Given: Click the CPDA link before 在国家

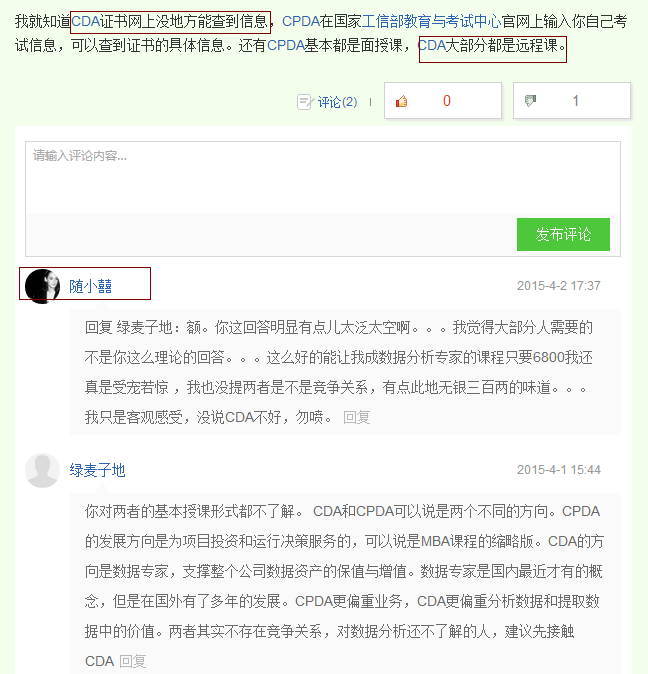Looking at the screenshot, I should pos(301,21).
